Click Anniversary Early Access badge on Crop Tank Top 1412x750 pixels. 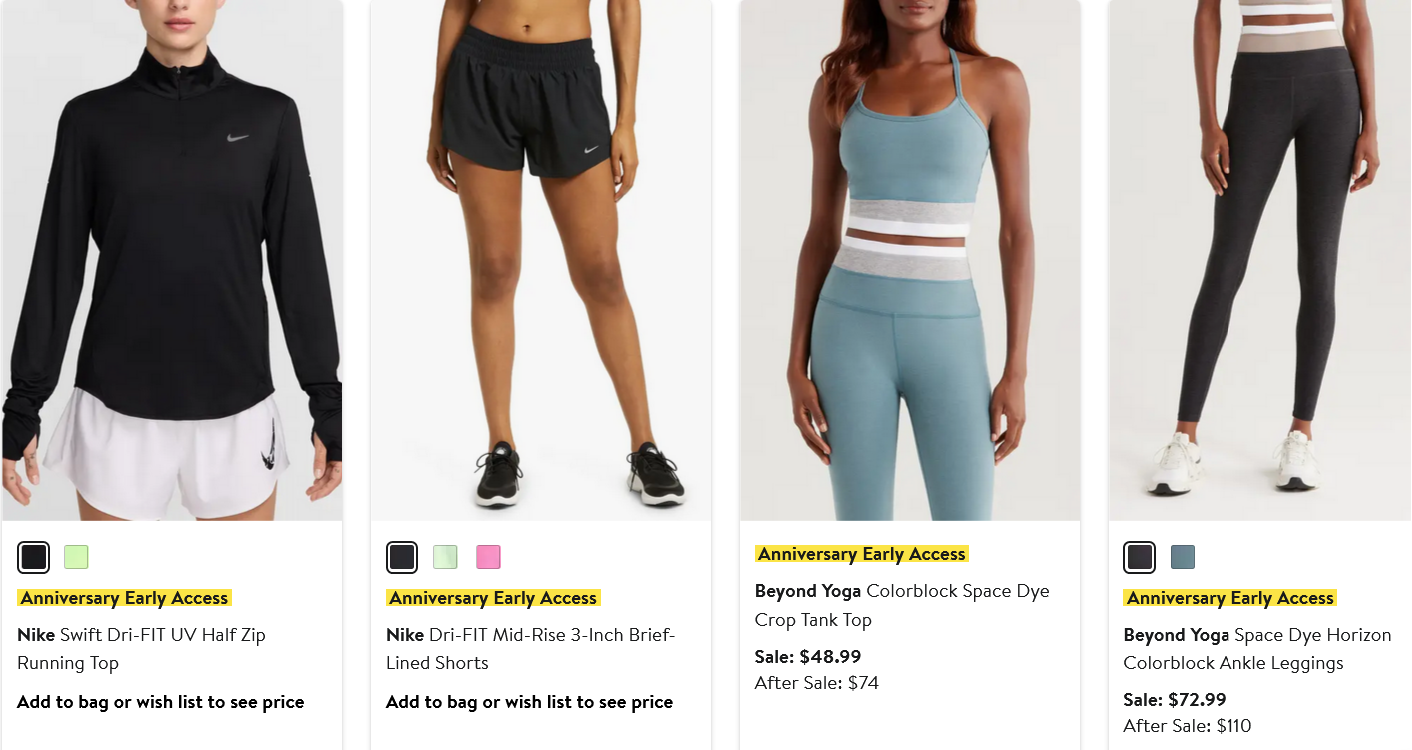point(862,554)
